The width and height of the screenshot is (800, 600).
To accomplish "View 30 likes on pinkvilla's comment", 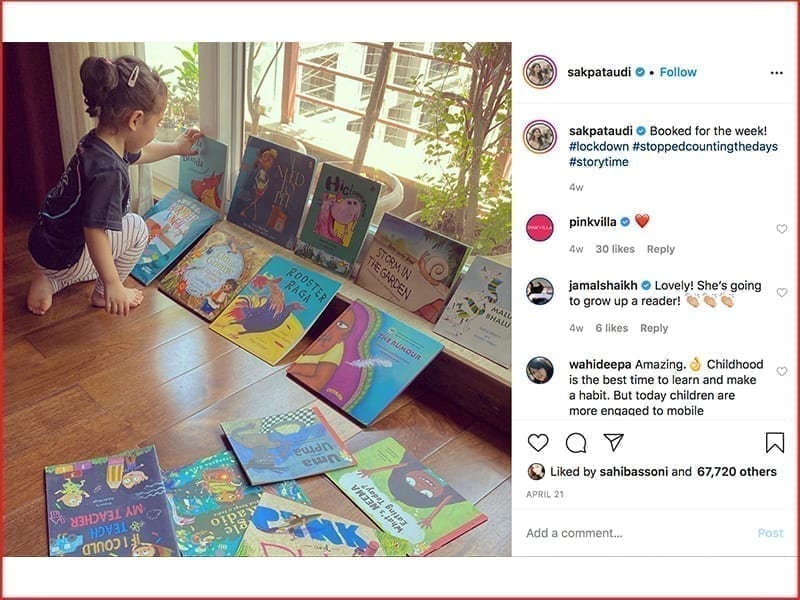I will [615, 249].
